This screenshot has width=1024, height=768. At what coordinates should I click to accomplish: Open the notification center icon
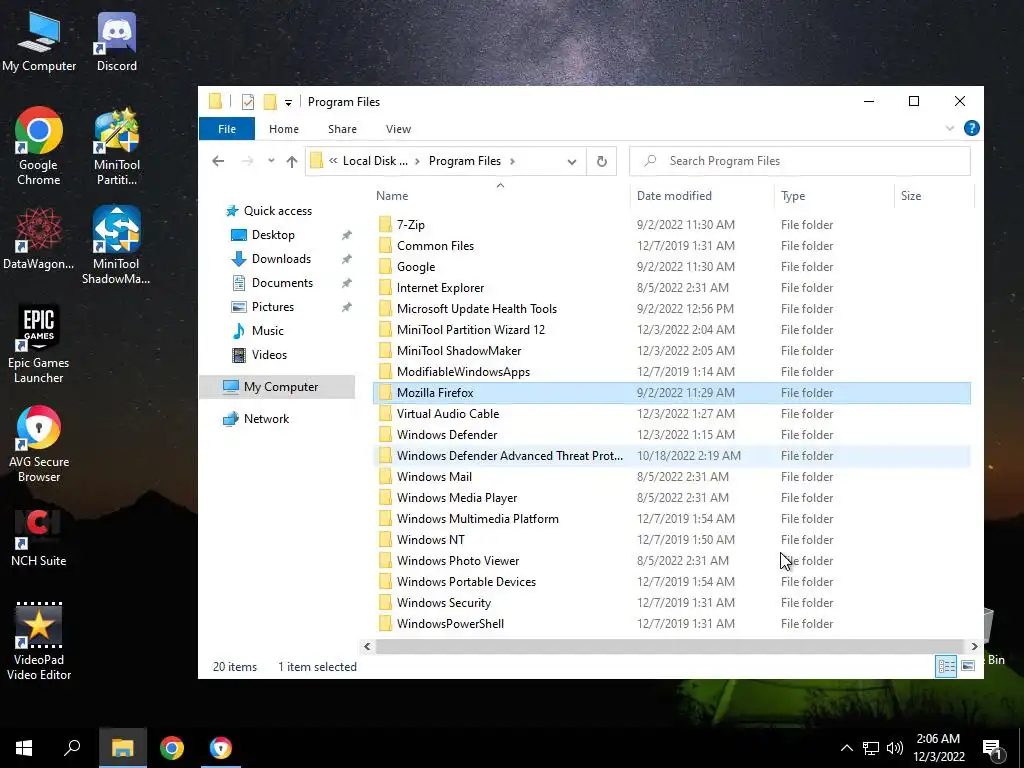coord(992,748)
